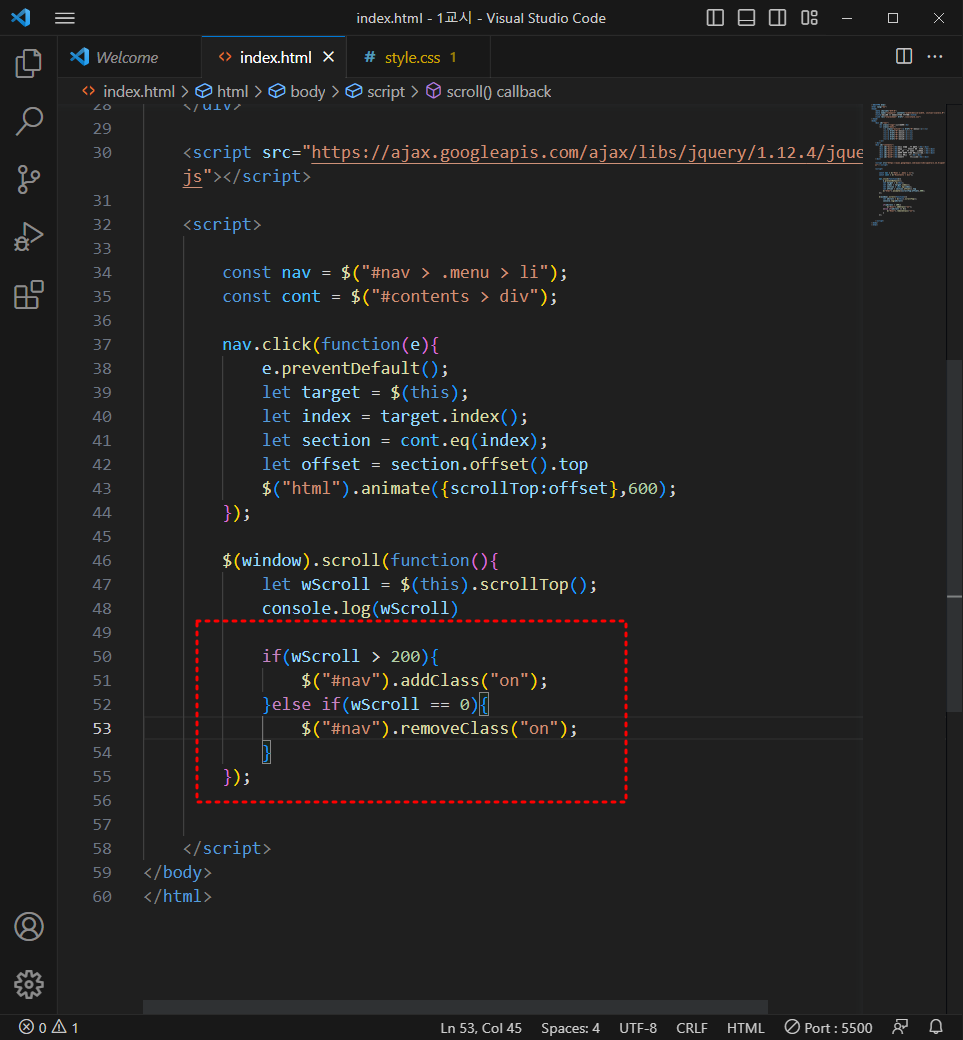Select the index.html tab

tap(275, 58)
